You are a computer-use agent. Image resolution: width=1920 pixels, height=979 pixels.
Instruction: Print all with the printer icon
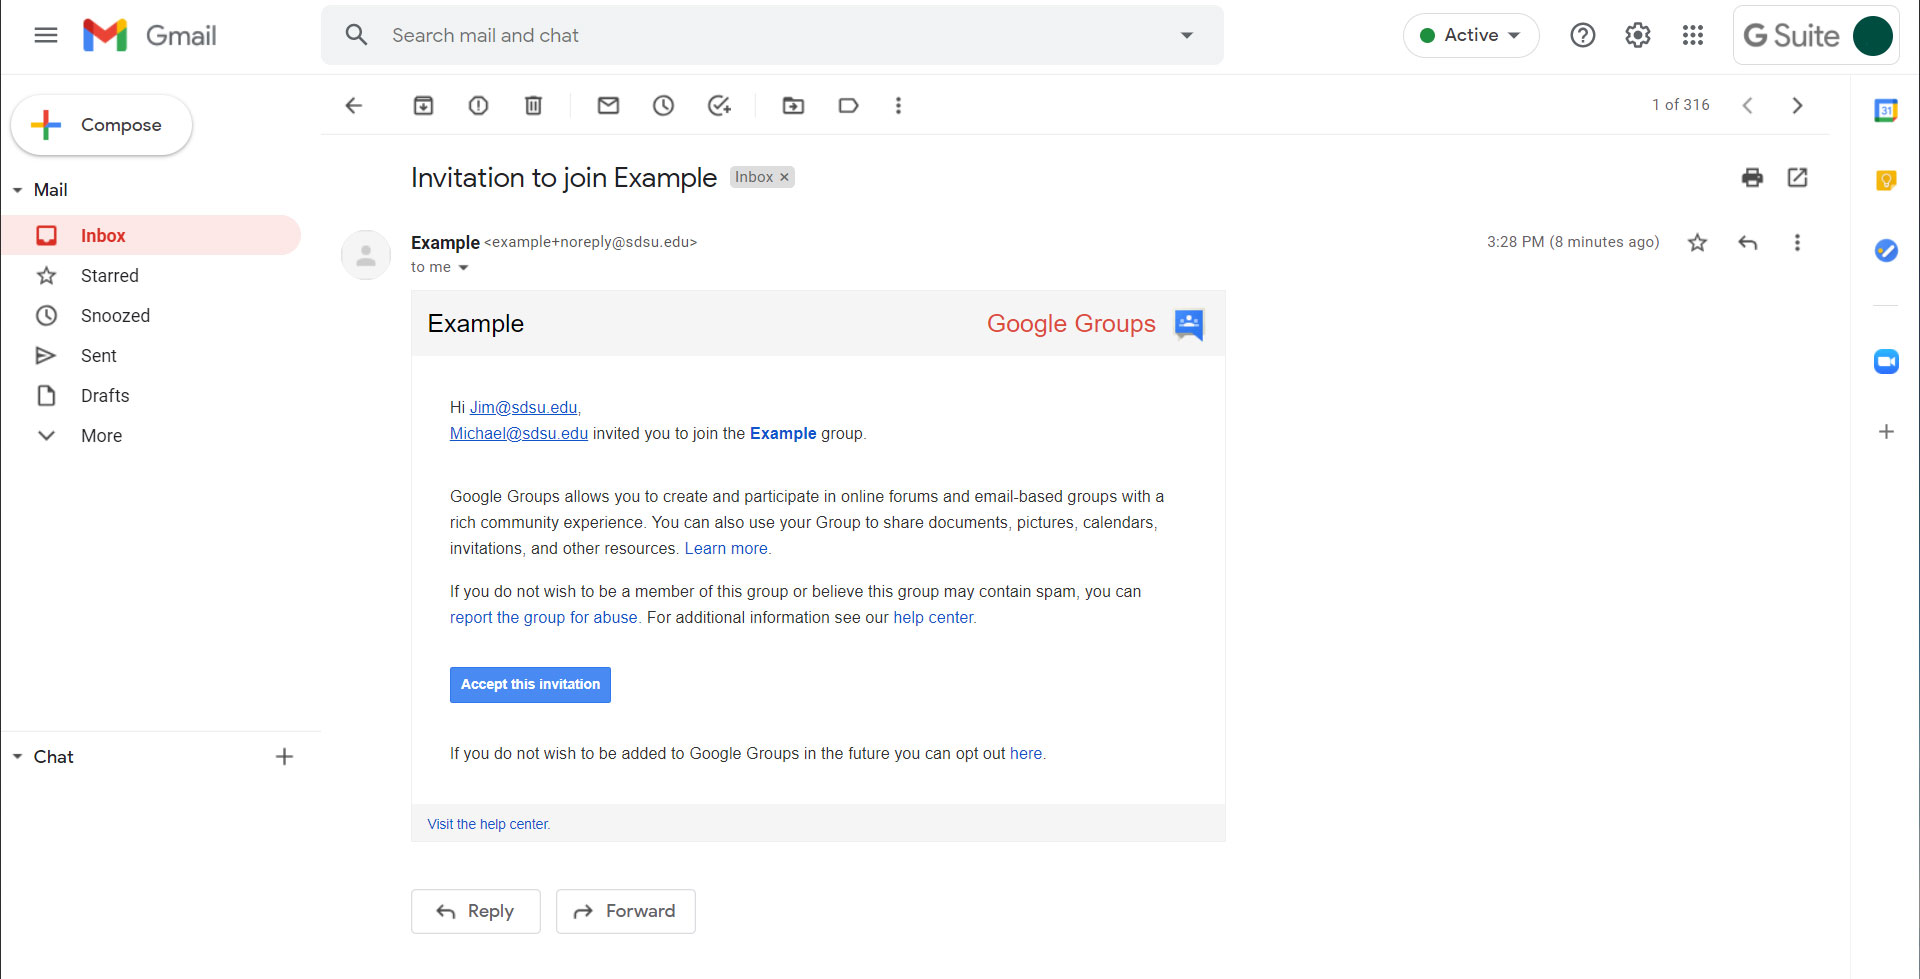(x=1752, y=177)
